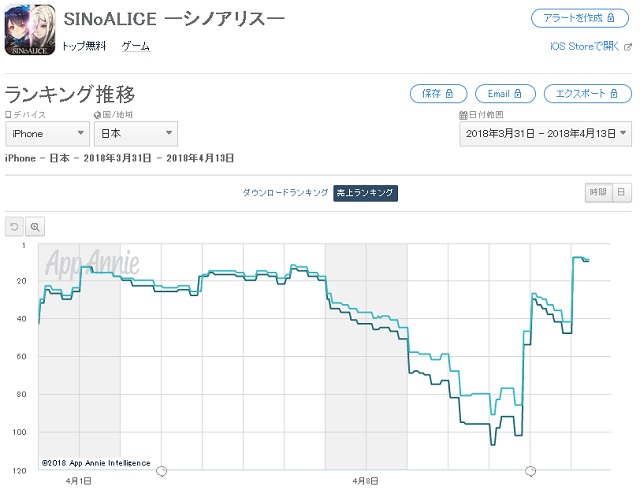Expand the date range 2018年3月31日 selector
640x490 pixels.
[x=545, y=134]
